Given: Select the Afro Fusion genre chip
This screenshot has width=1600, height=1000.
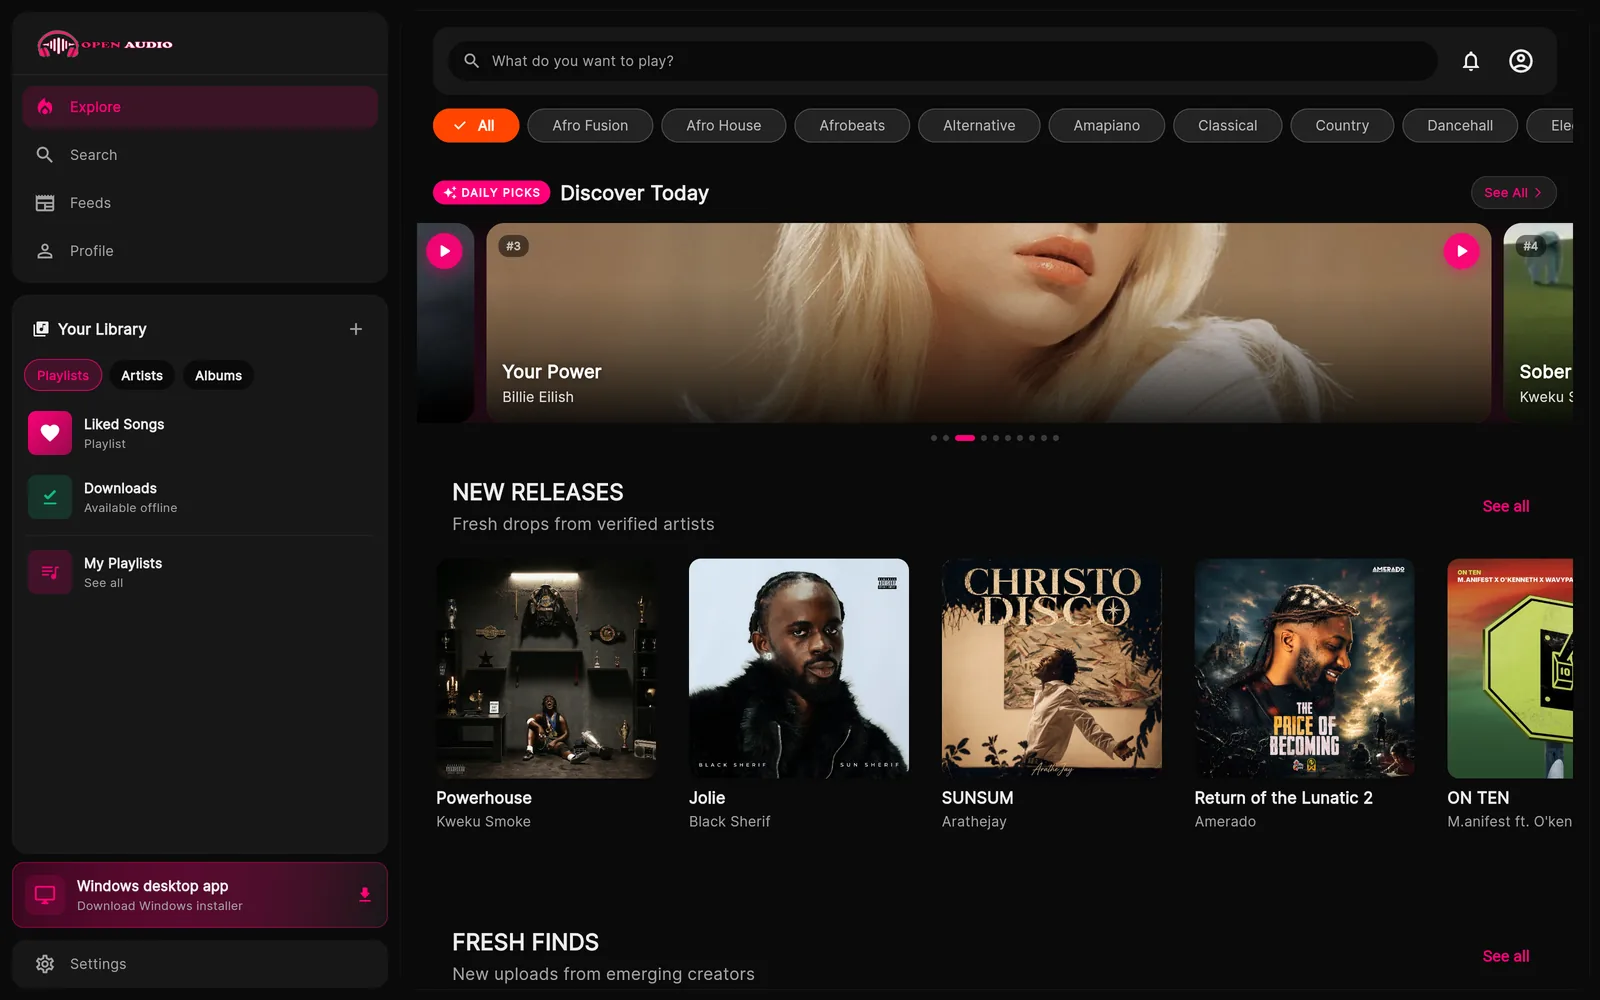Looking at the screenshot, I should click(x=590, y=126).
